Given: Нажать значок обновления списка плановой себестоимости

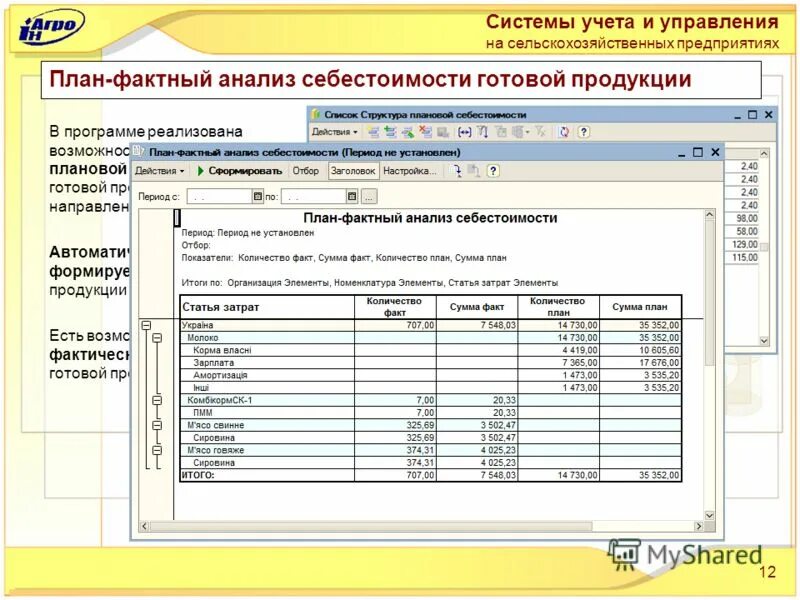Looking at the screenshot, I should [564, 131].
